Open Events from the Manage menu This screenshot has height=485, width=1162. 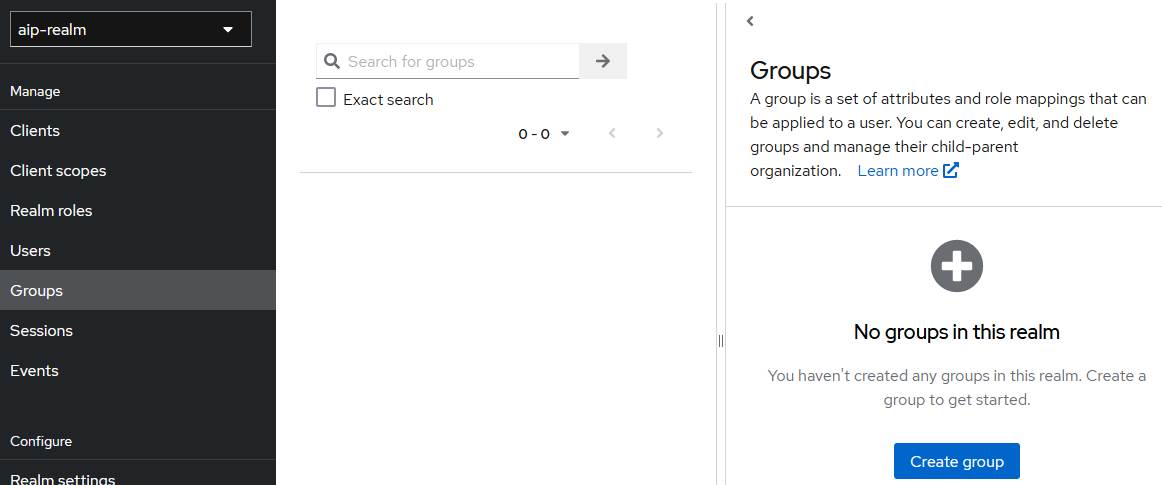(x=34, y=371)
